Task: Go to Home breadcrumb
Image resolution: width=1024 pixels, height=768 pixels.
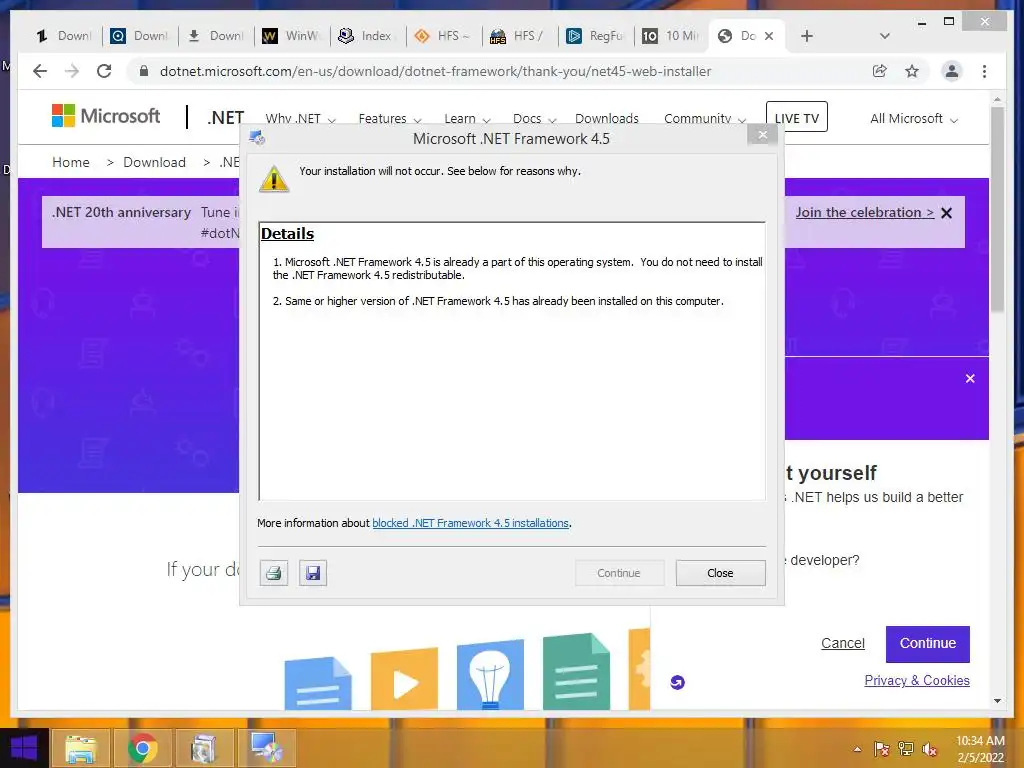Action: [x=71, y=162]
